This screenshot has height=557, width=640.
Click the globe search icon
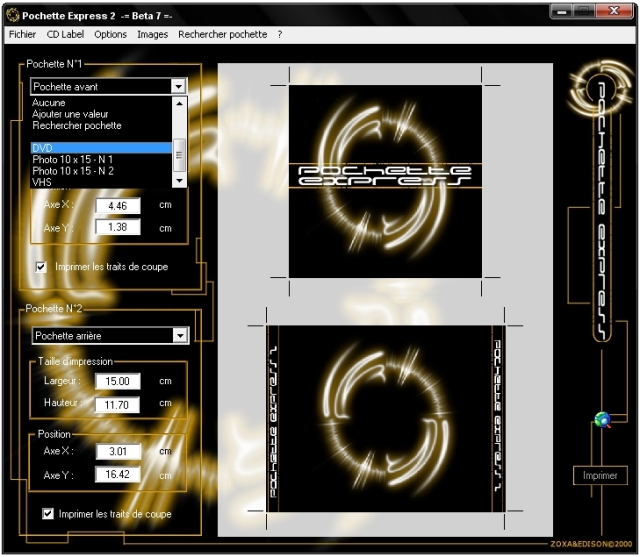click(602, 420)
